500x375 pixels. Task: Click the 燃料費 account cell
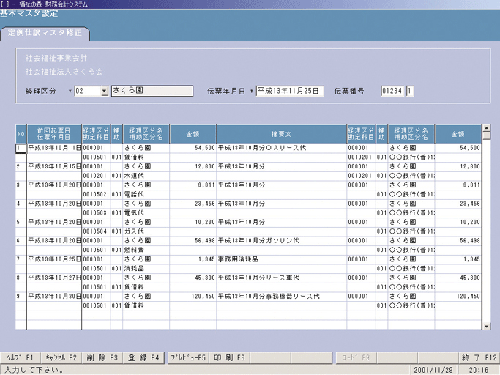(x=146, y=250)
